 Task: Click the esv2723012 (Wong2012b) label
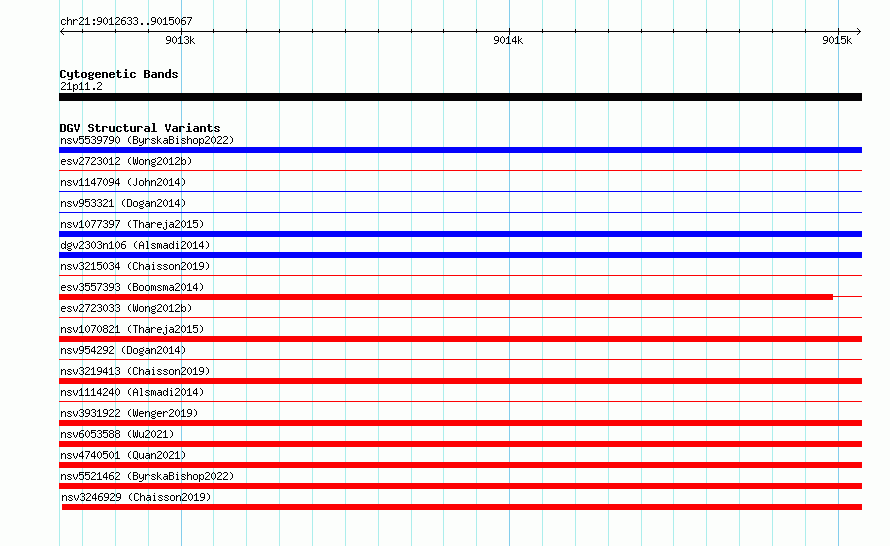pos(126,161)
